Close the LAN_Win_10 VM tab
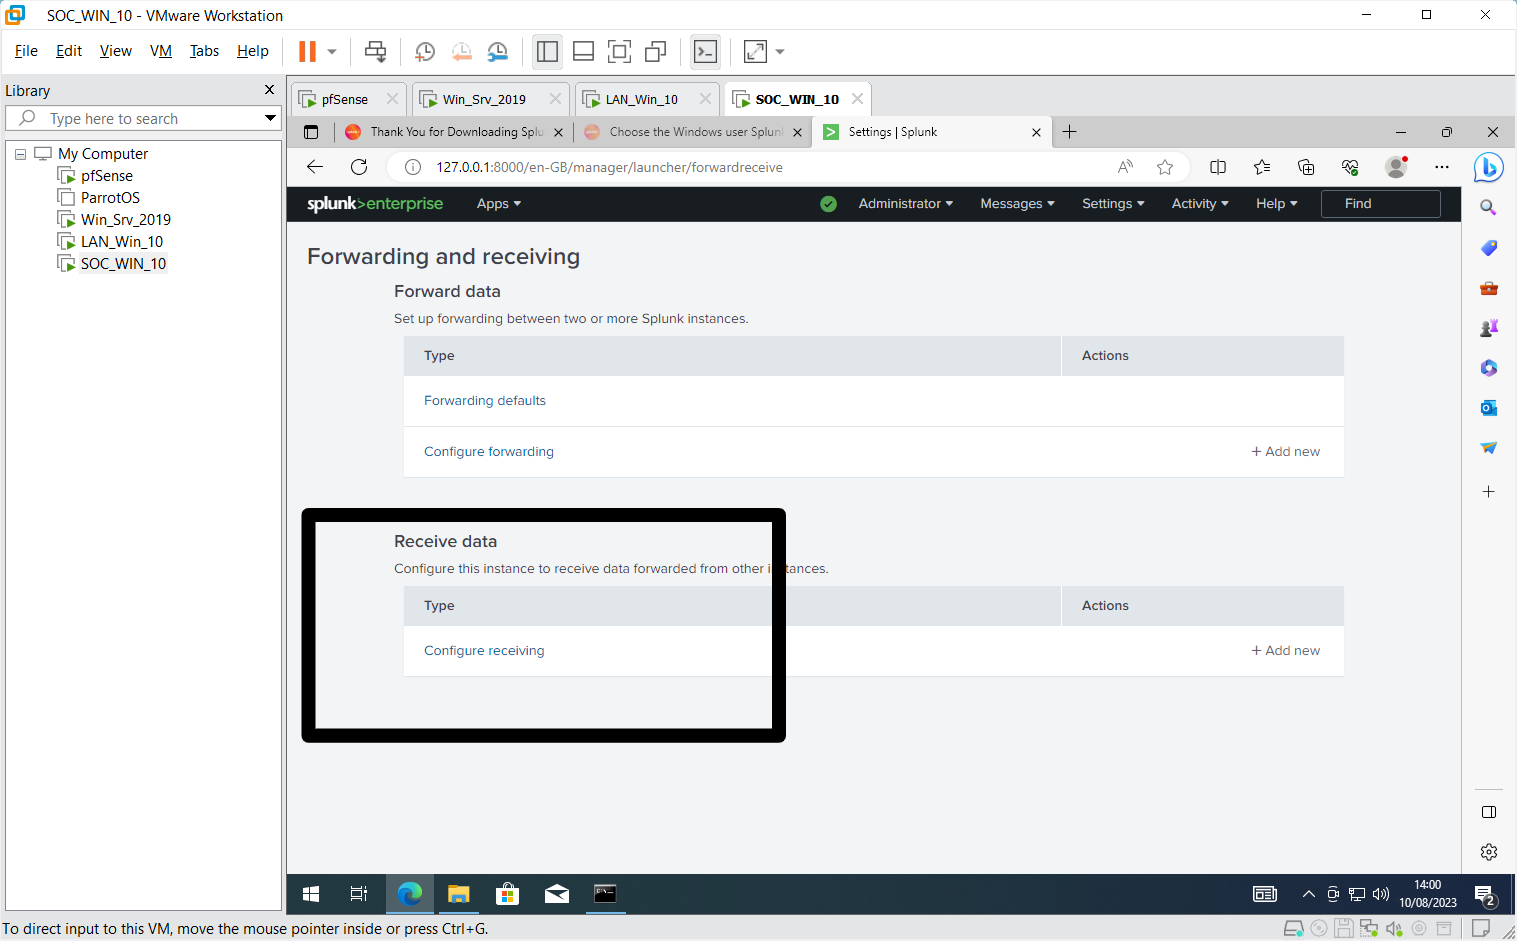 tap(705, 99)
